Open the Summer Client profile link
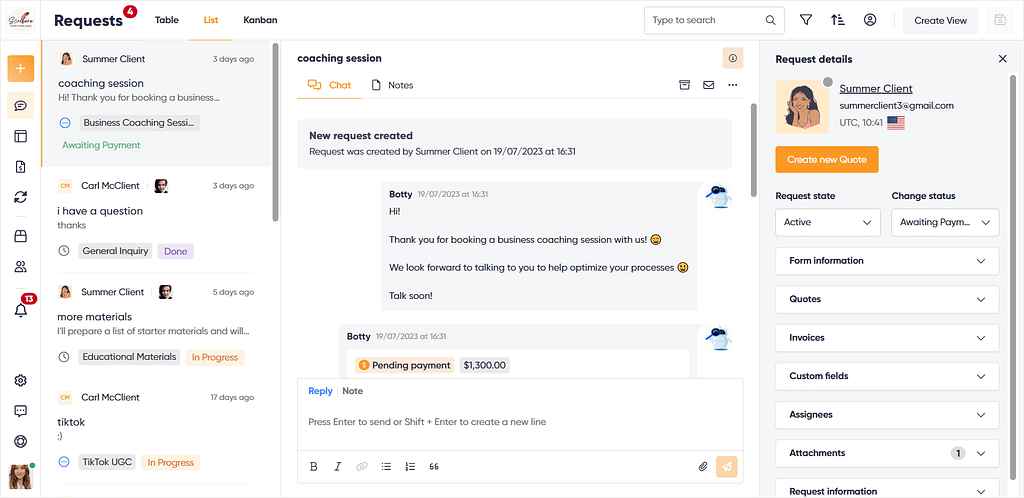The width and height of the screenshot is (1024, 498). point(876,89)
